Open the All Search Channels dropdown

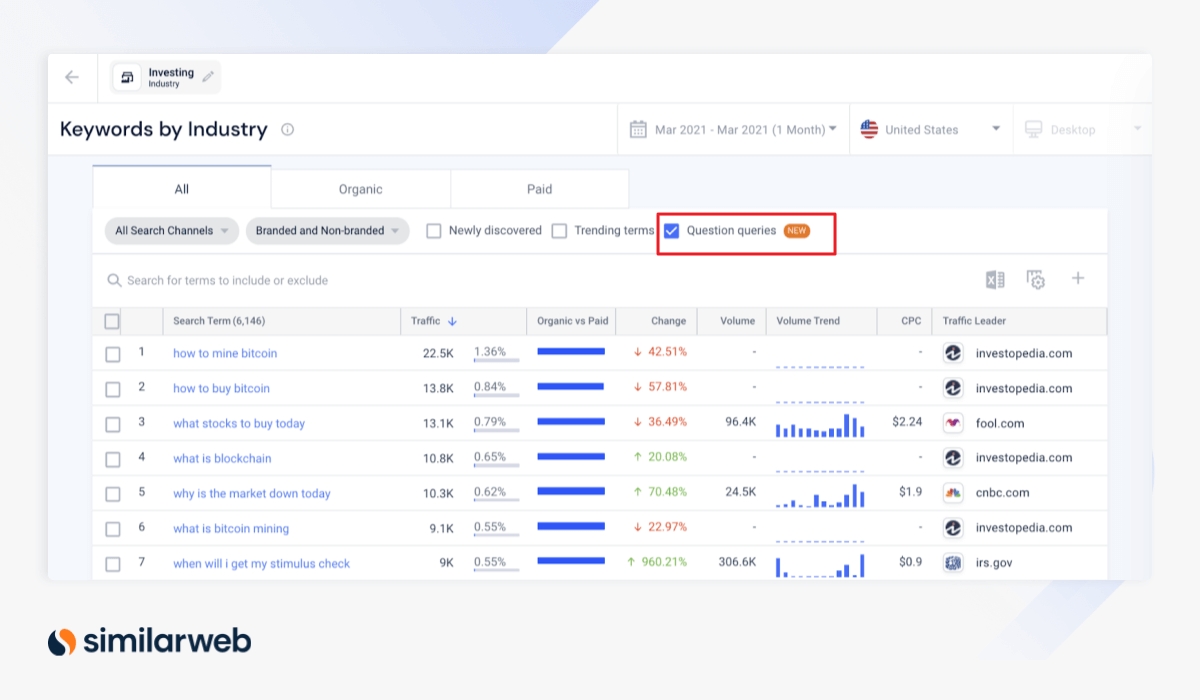(171, 230)
